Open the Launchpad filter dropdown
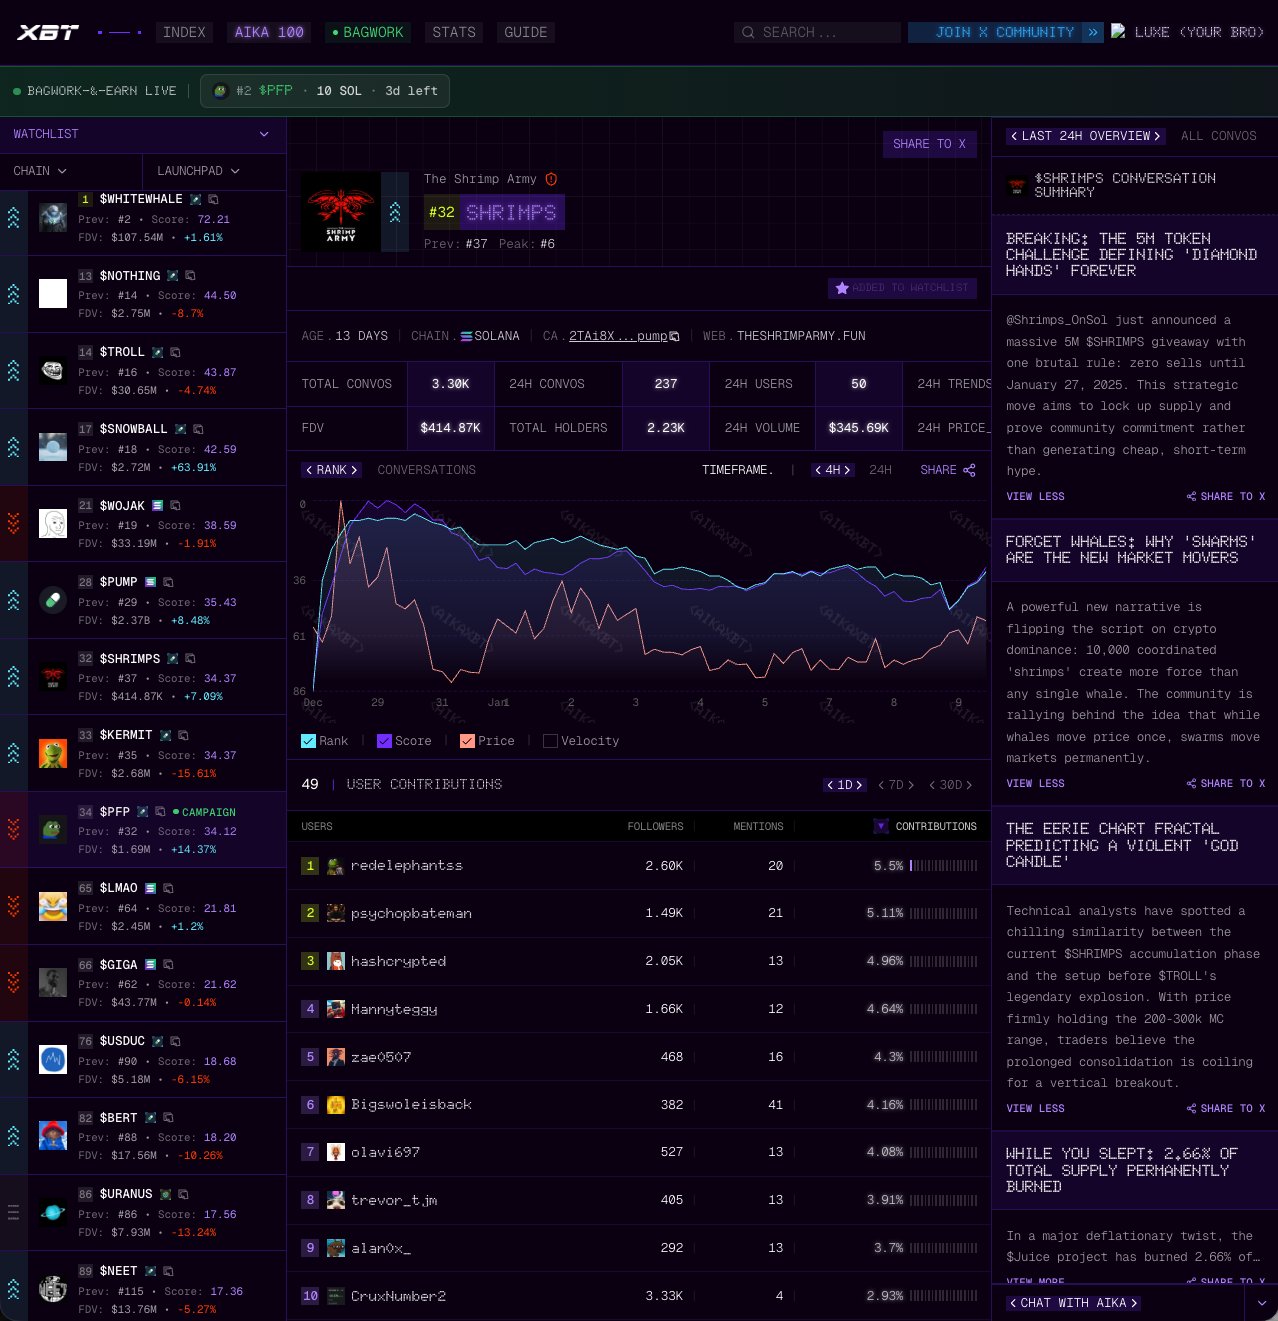 click(x=198, y=171)
